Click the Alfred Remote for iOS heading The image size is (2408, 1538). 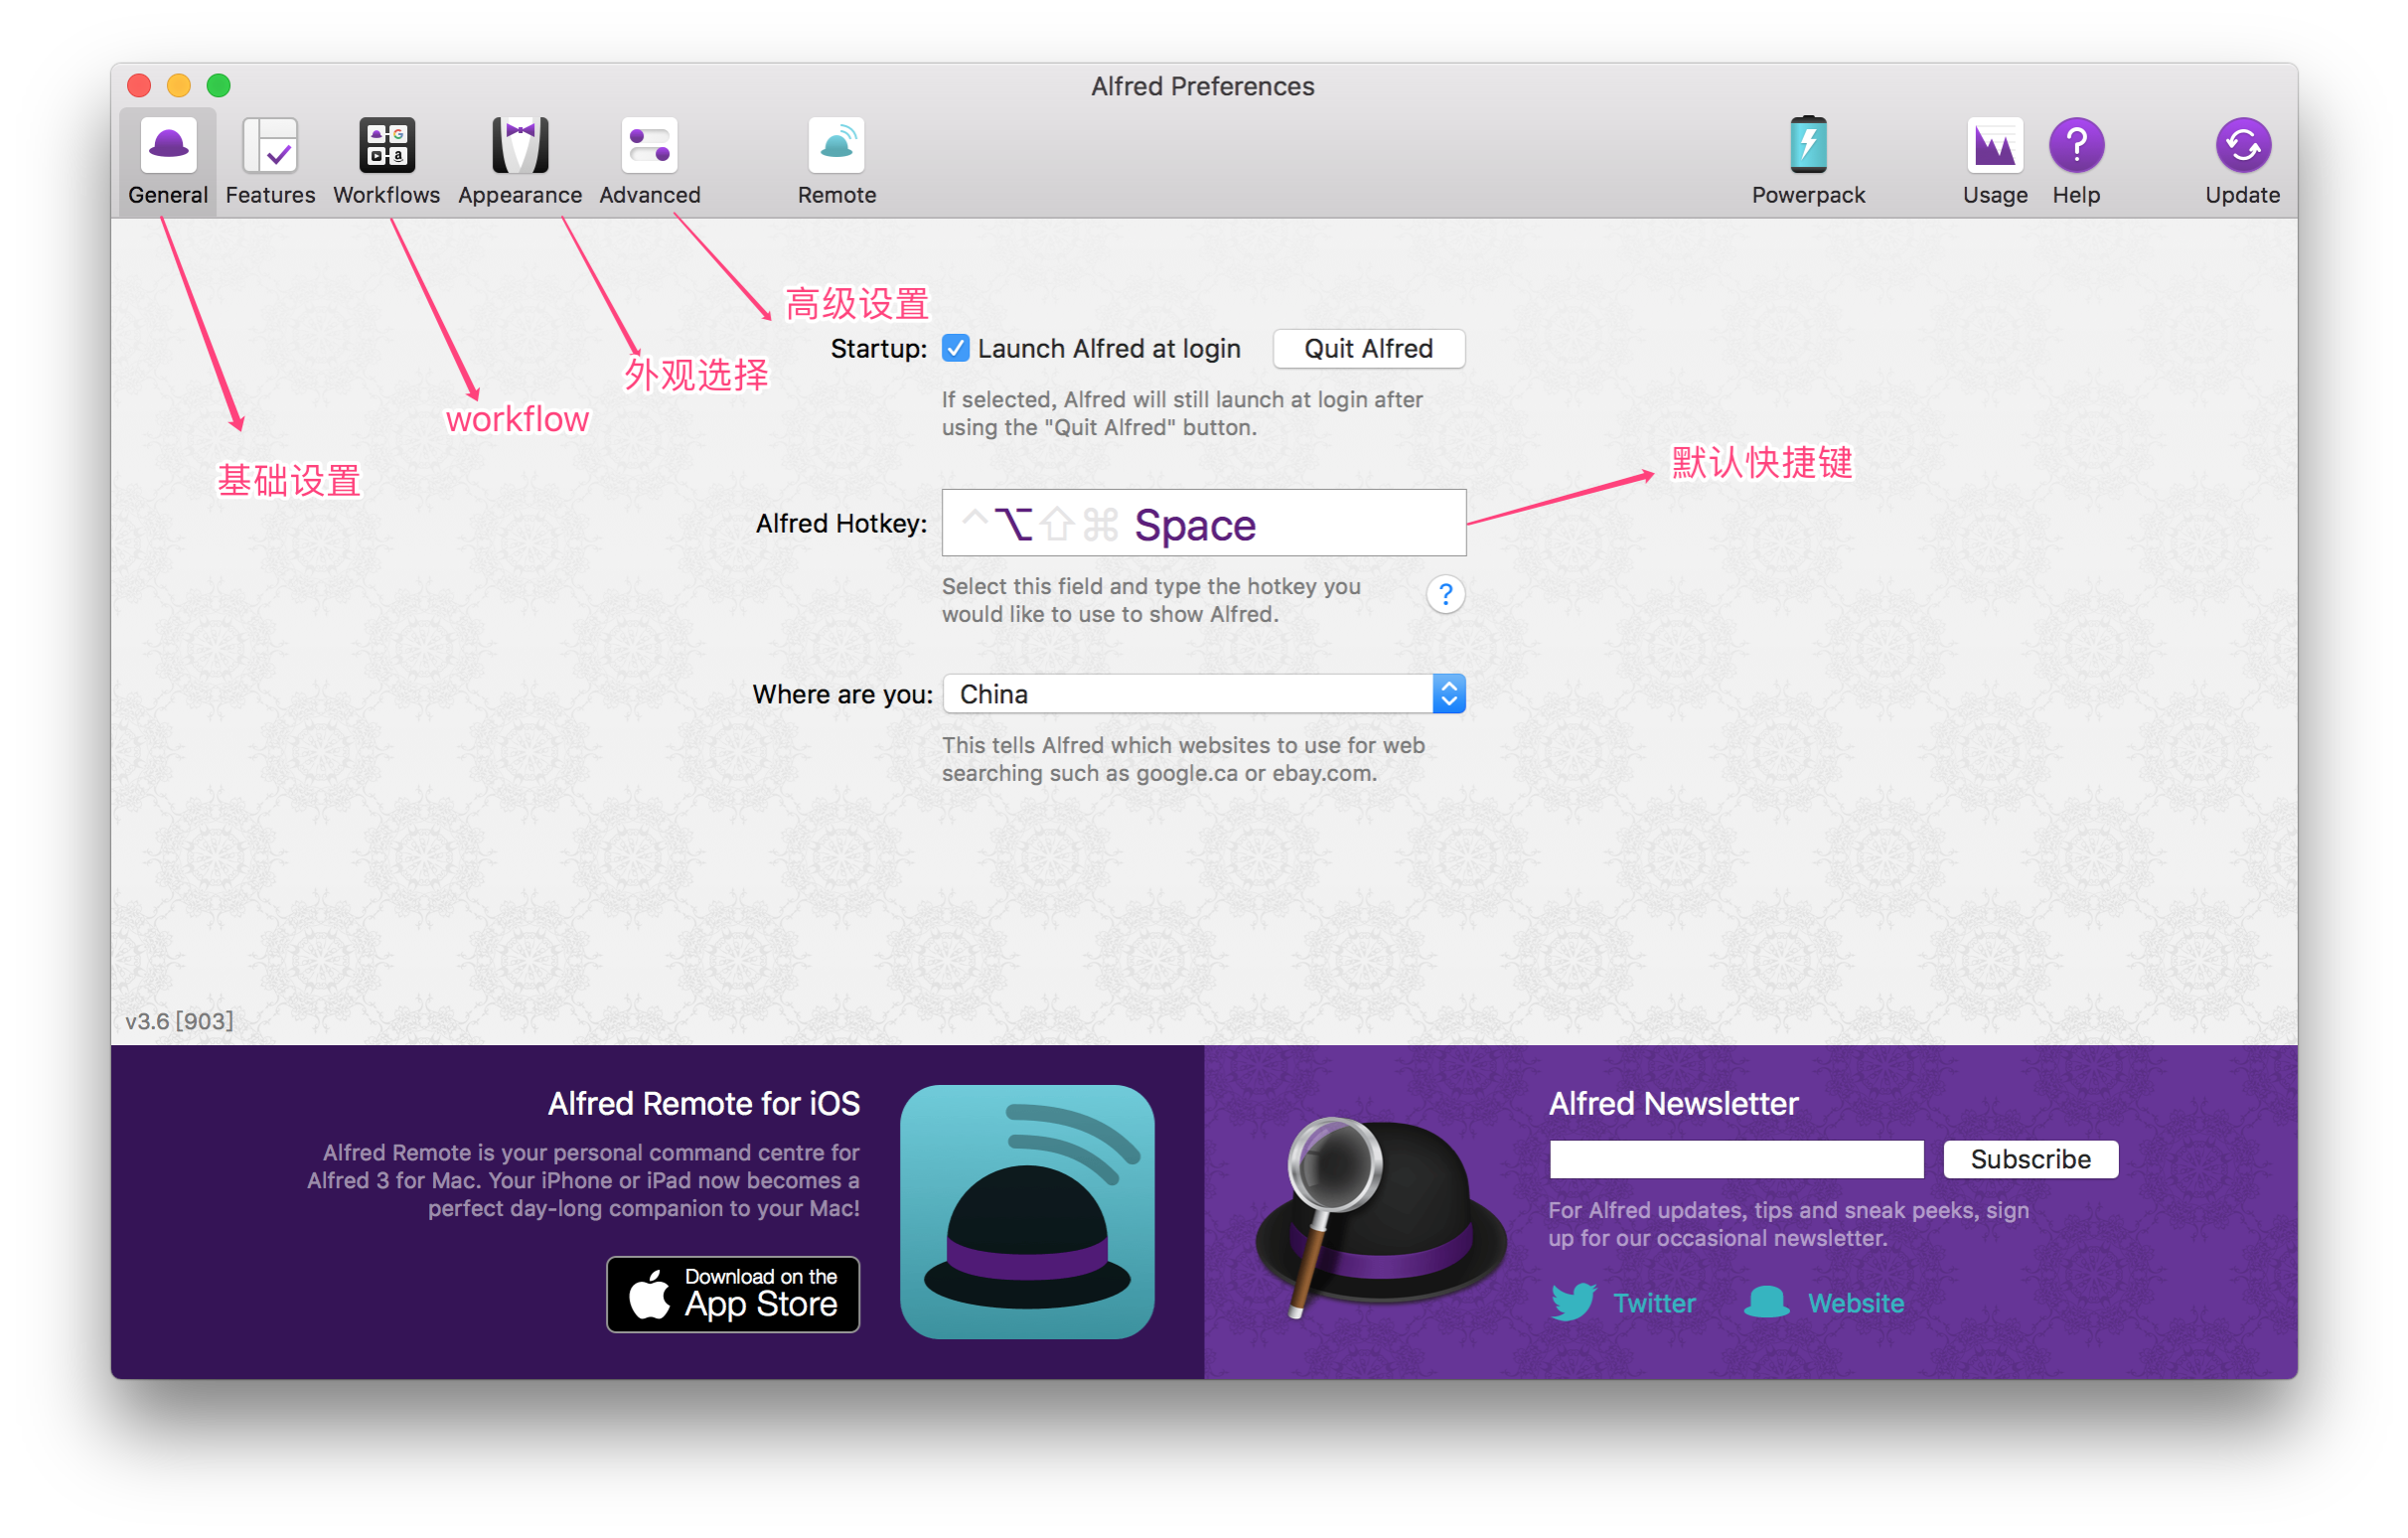(704, 1103)
